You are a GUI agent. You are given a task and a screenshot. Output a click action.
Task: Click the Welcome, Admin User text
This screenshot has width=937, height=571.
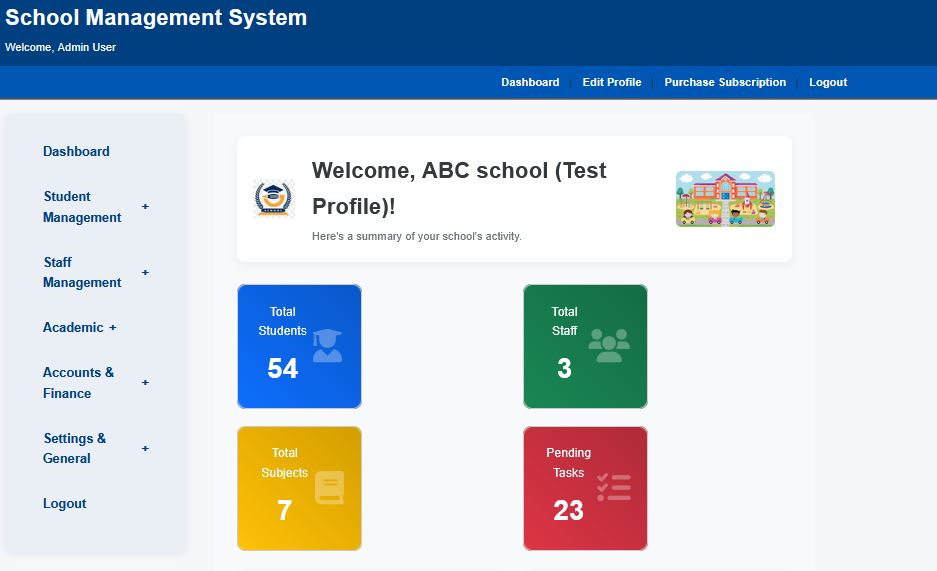coord(60,47)
